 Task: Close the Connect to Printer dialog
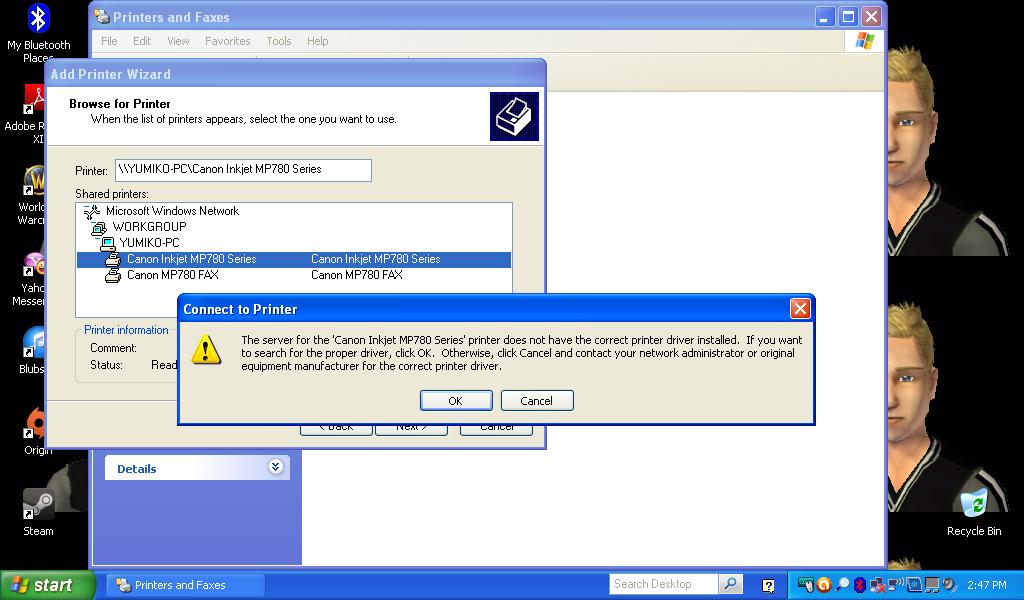[800, 308]
